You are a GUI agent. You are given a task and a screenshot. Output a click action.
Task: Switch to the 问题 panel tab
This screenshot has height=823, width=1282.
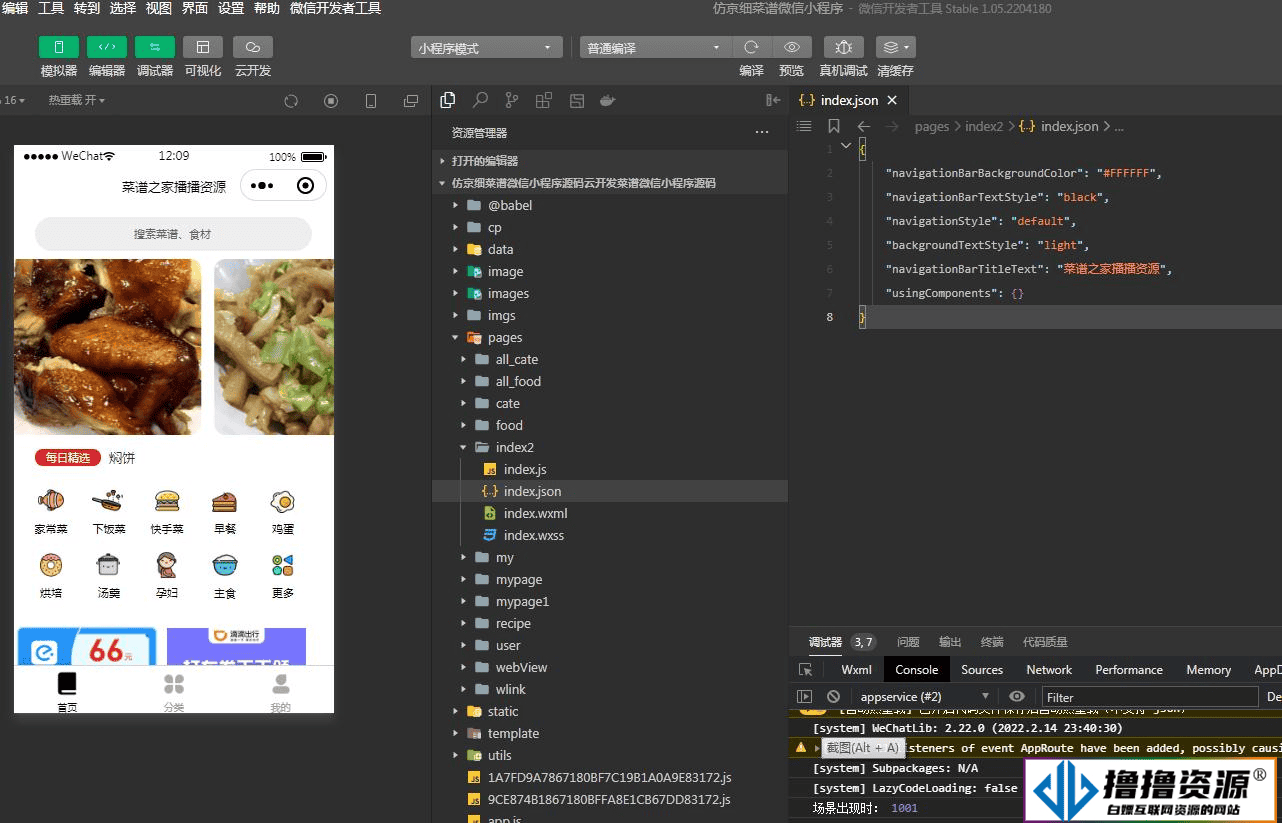click(x=908, y=642)
